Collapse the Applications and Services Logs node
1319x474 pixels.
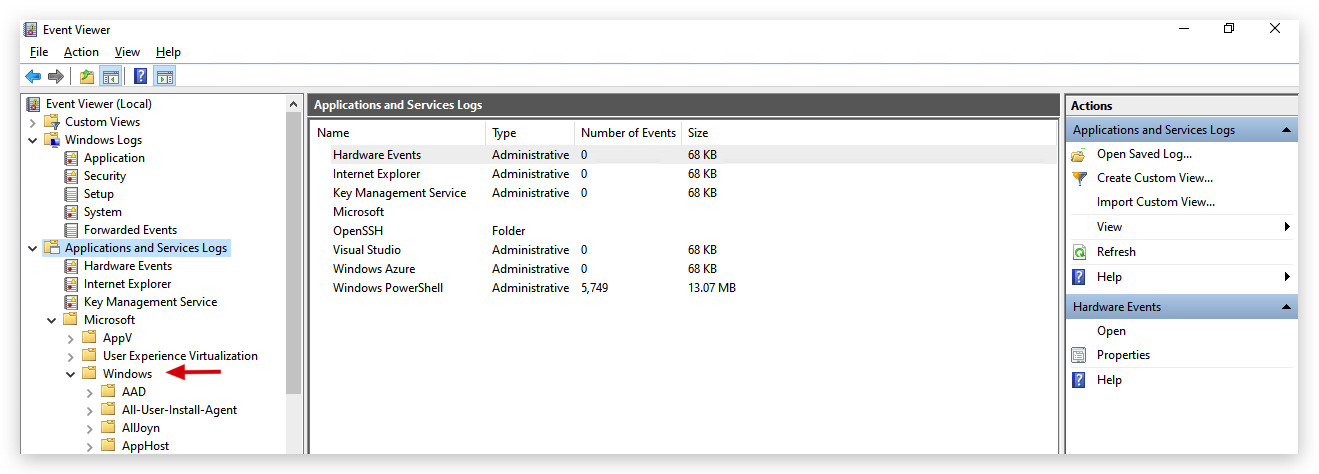click(x=32, y=248)
